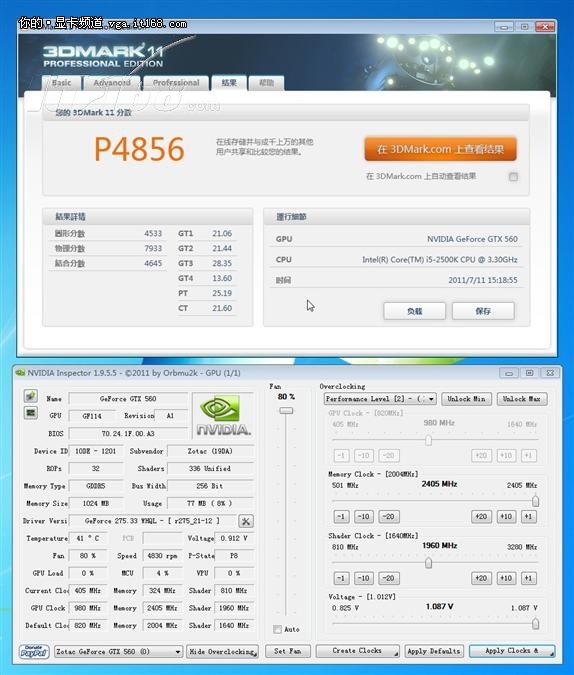Screen dimensions: 574x675
Task: Click the GT1 value 21.06
Action: click(222, 233)
